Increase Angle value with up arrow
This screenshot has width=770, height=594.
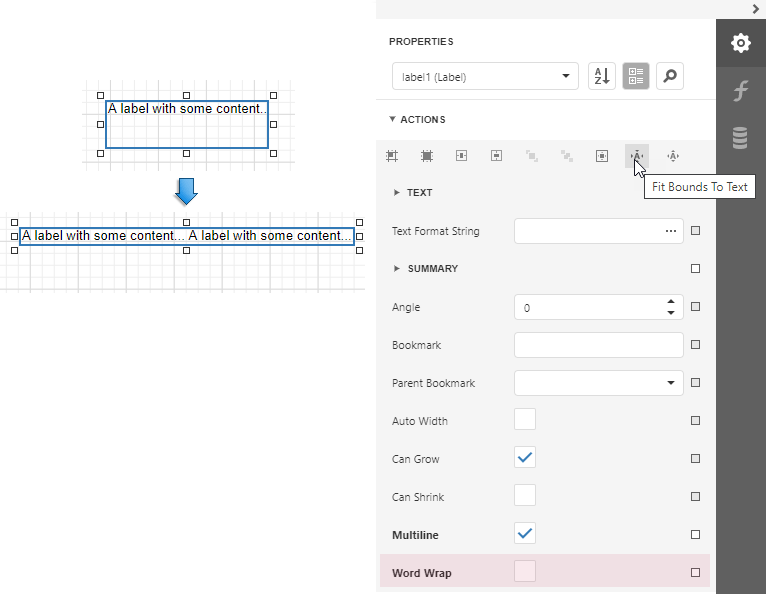coord(671,301)
